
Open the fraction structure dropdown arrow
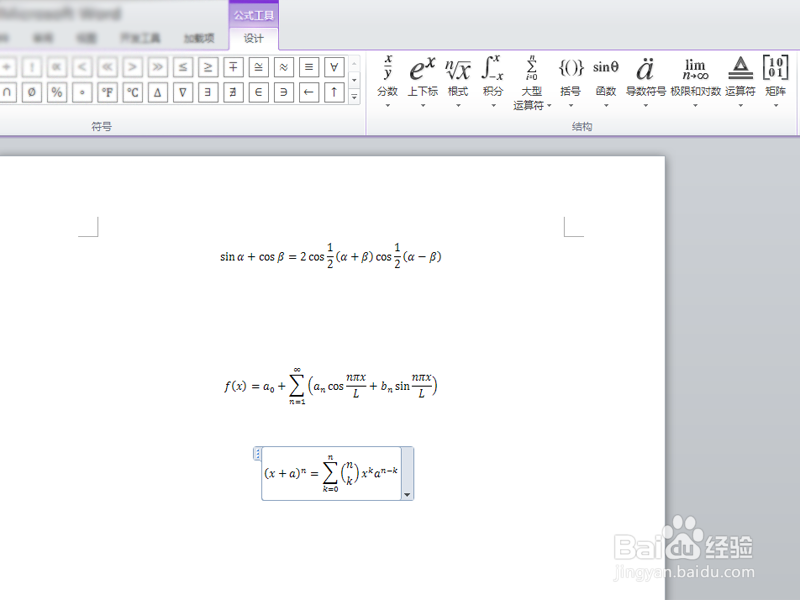(x=387, y=105)
